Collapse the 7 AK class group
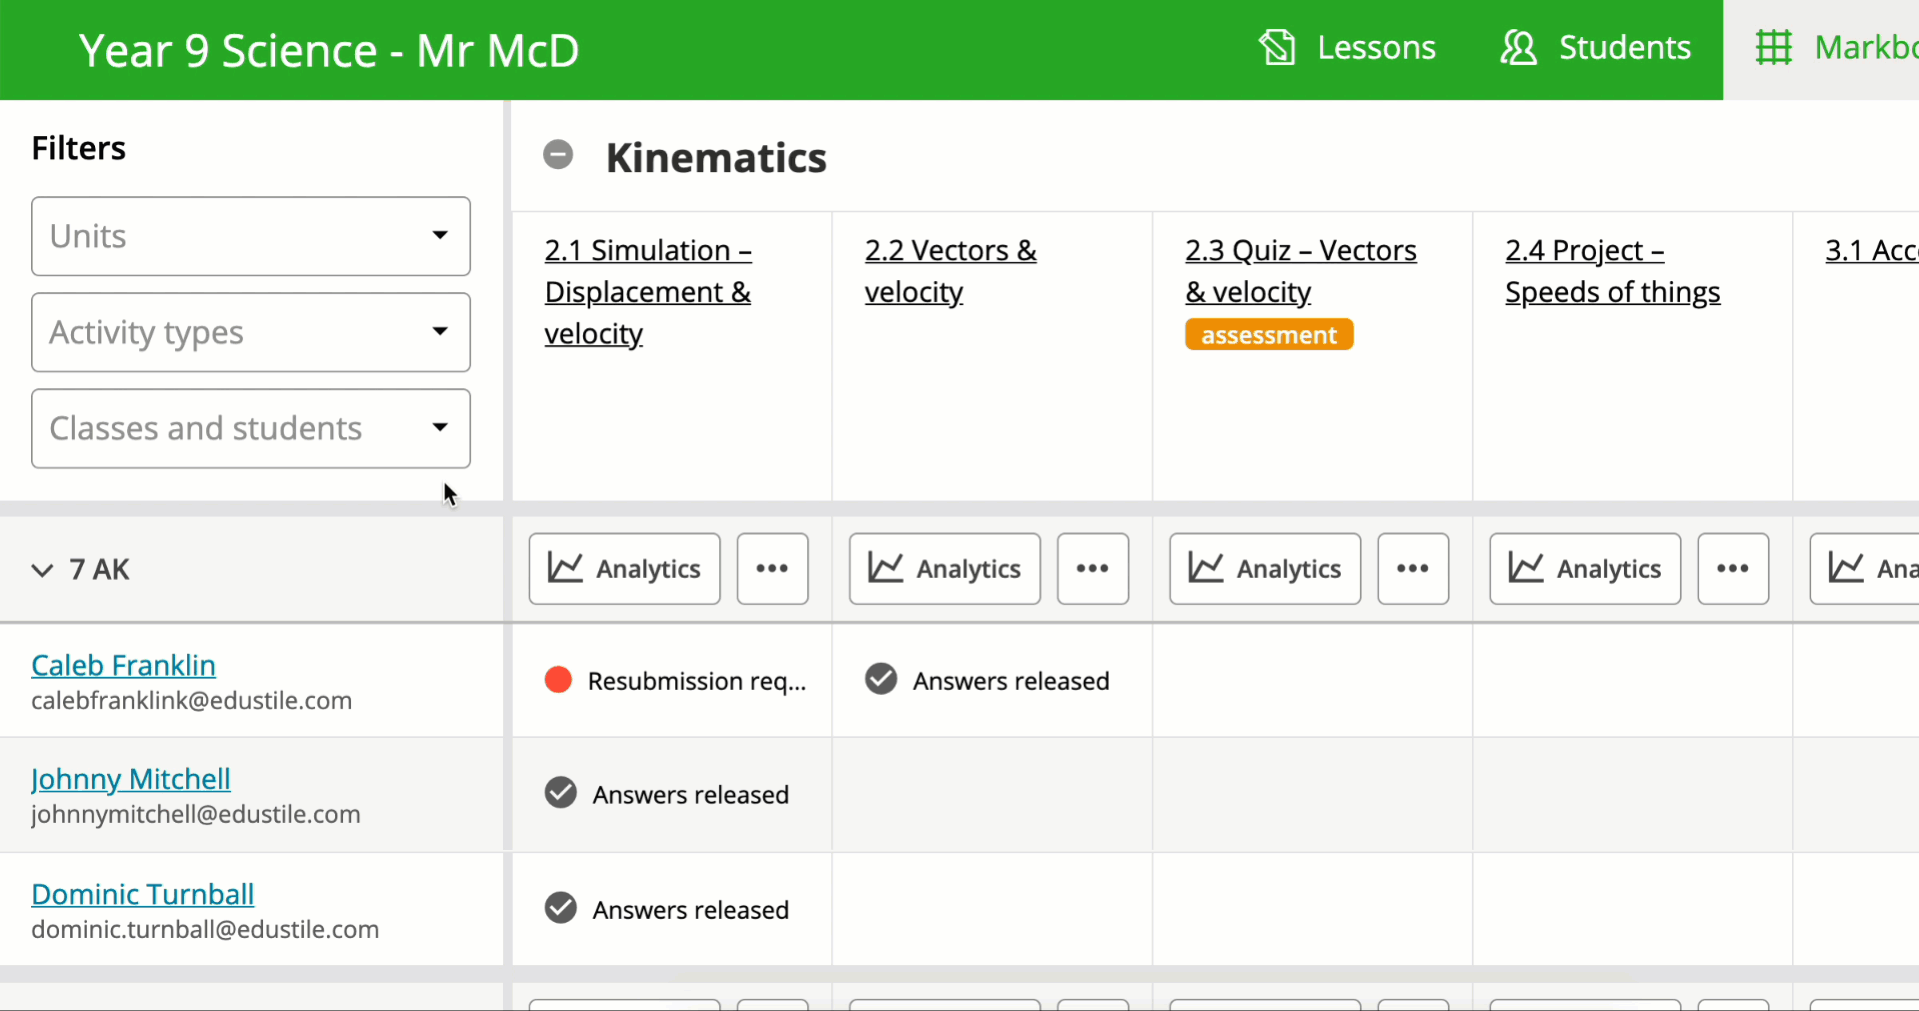The width and height of the screenshot is (1919, 1011). click(42, 570)
